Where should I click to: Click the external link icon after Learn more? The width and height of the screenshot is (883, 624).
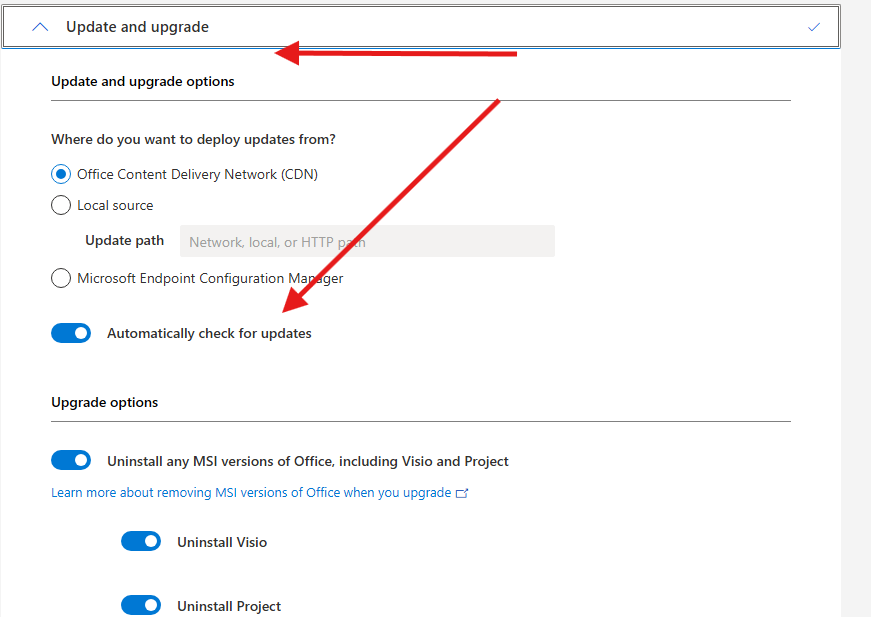pos(462,493)
